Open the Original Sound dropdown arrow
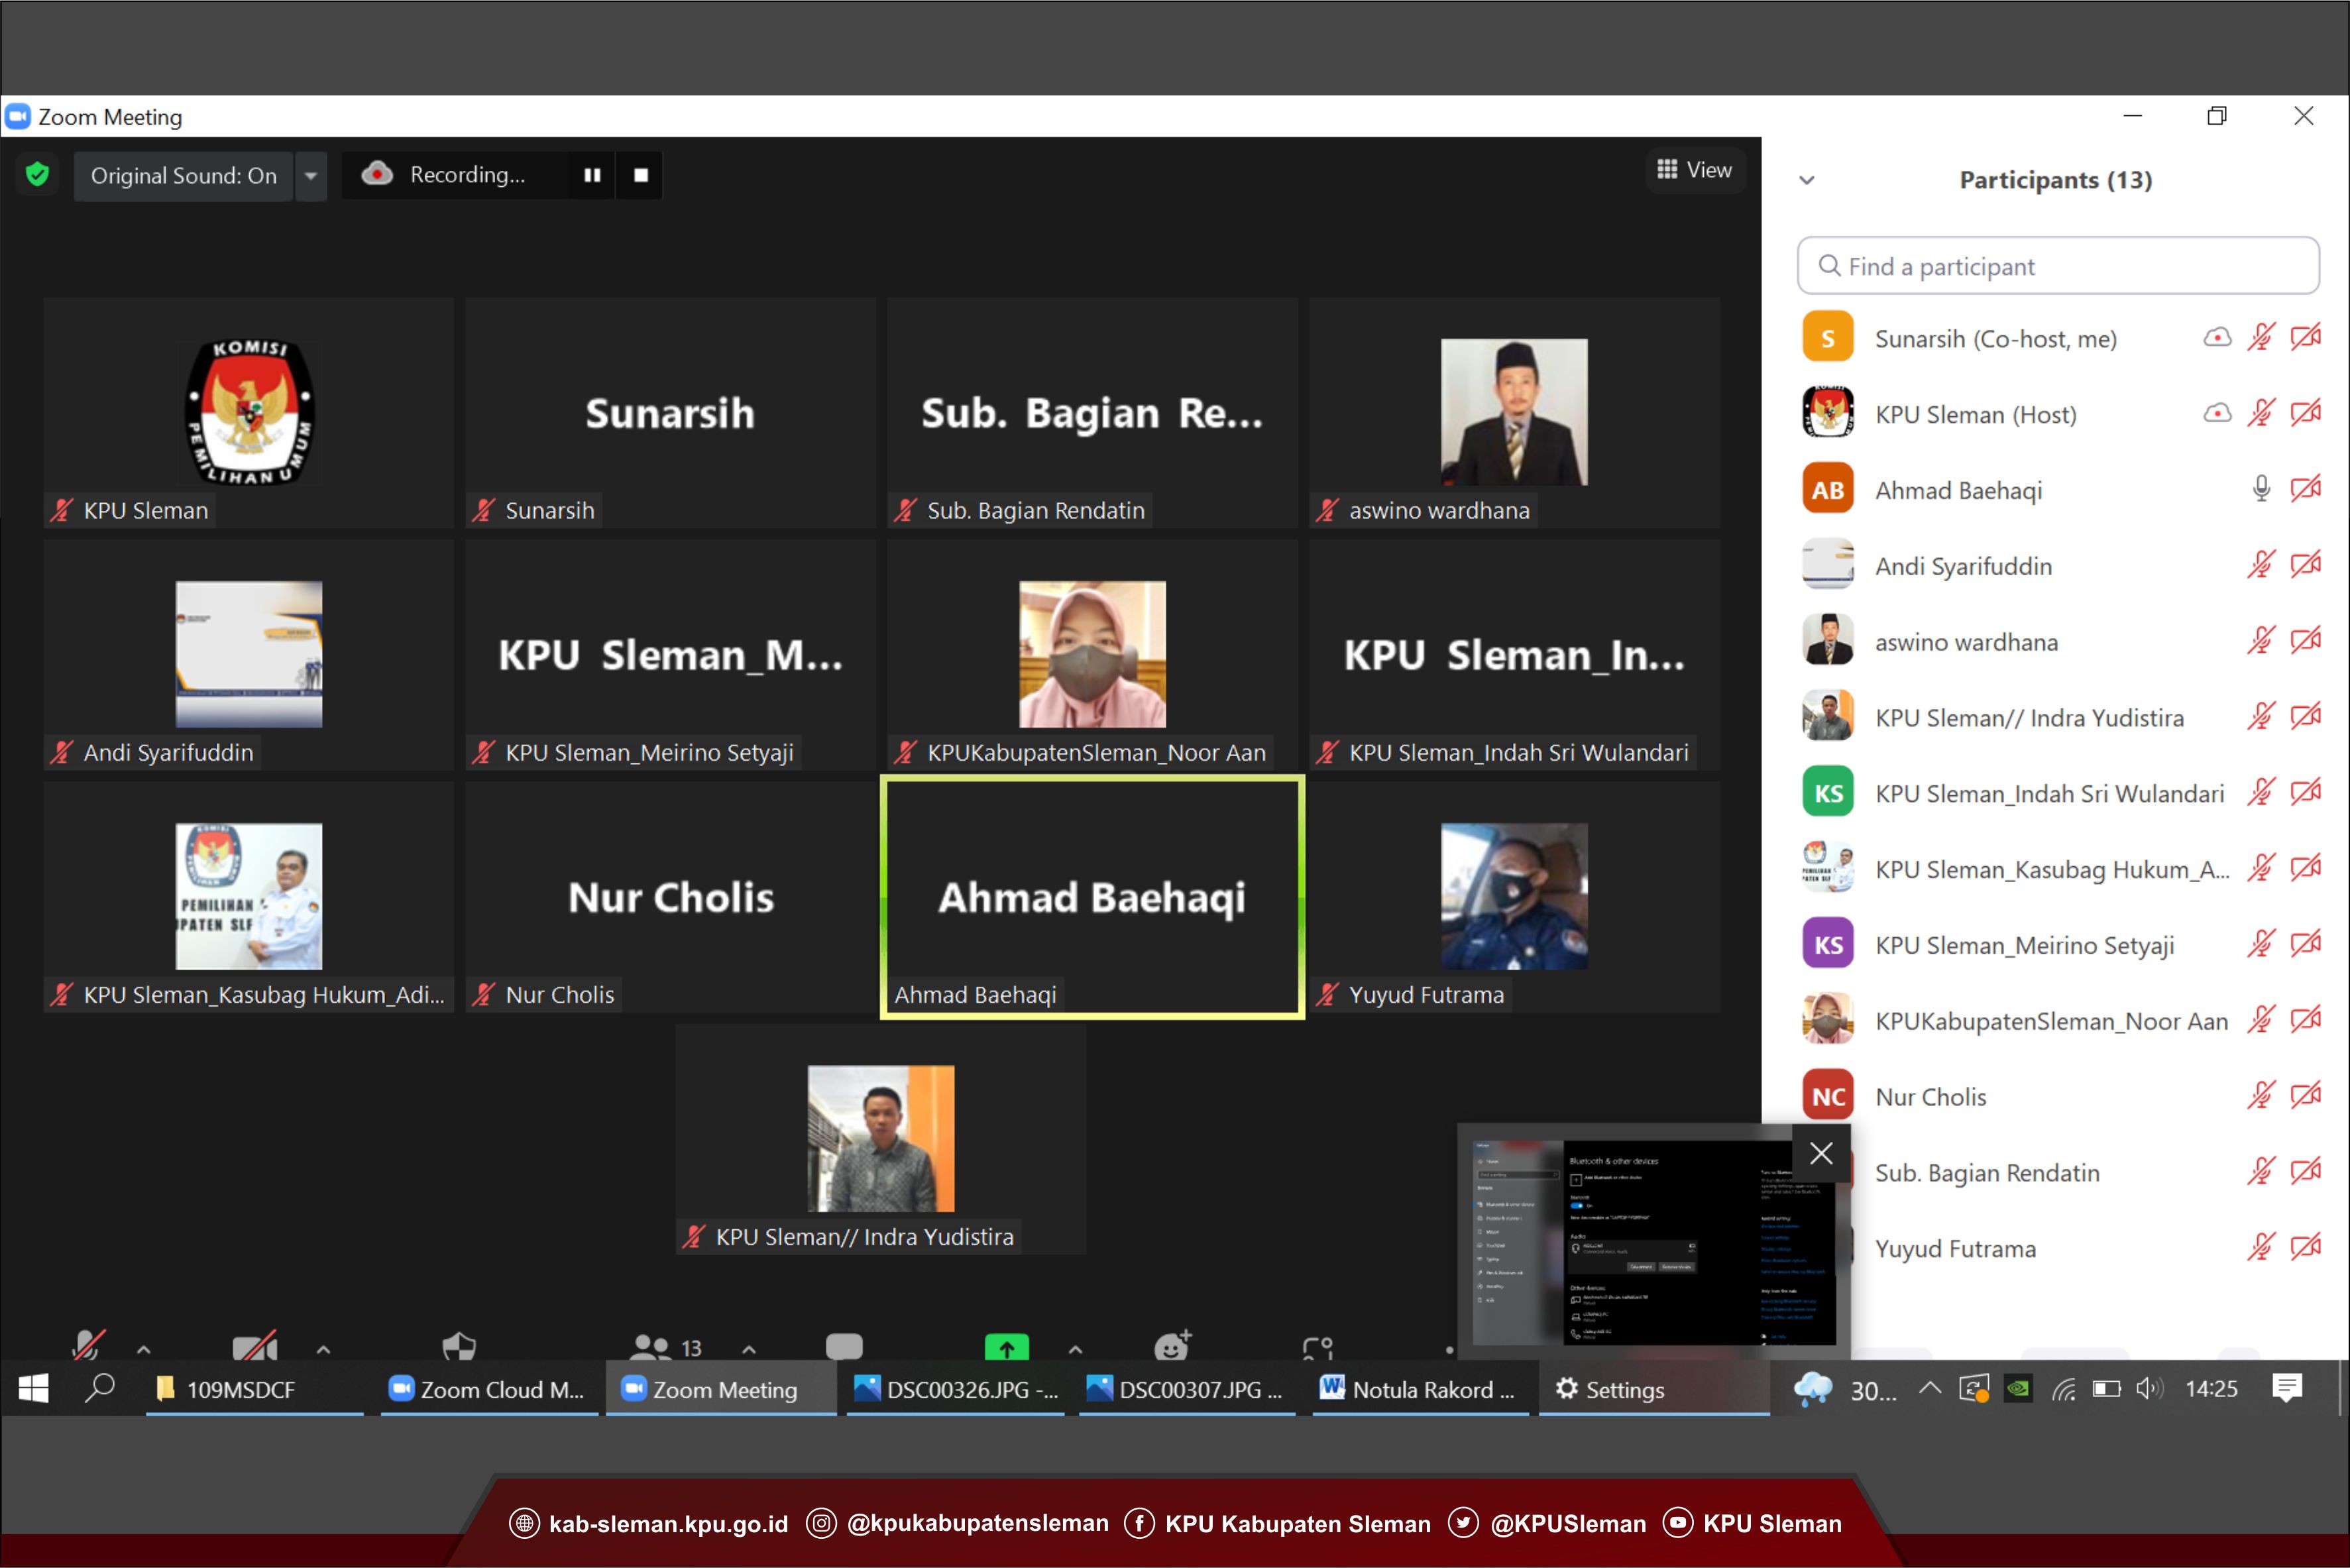2350x1568 pixels. coord(311,176)
